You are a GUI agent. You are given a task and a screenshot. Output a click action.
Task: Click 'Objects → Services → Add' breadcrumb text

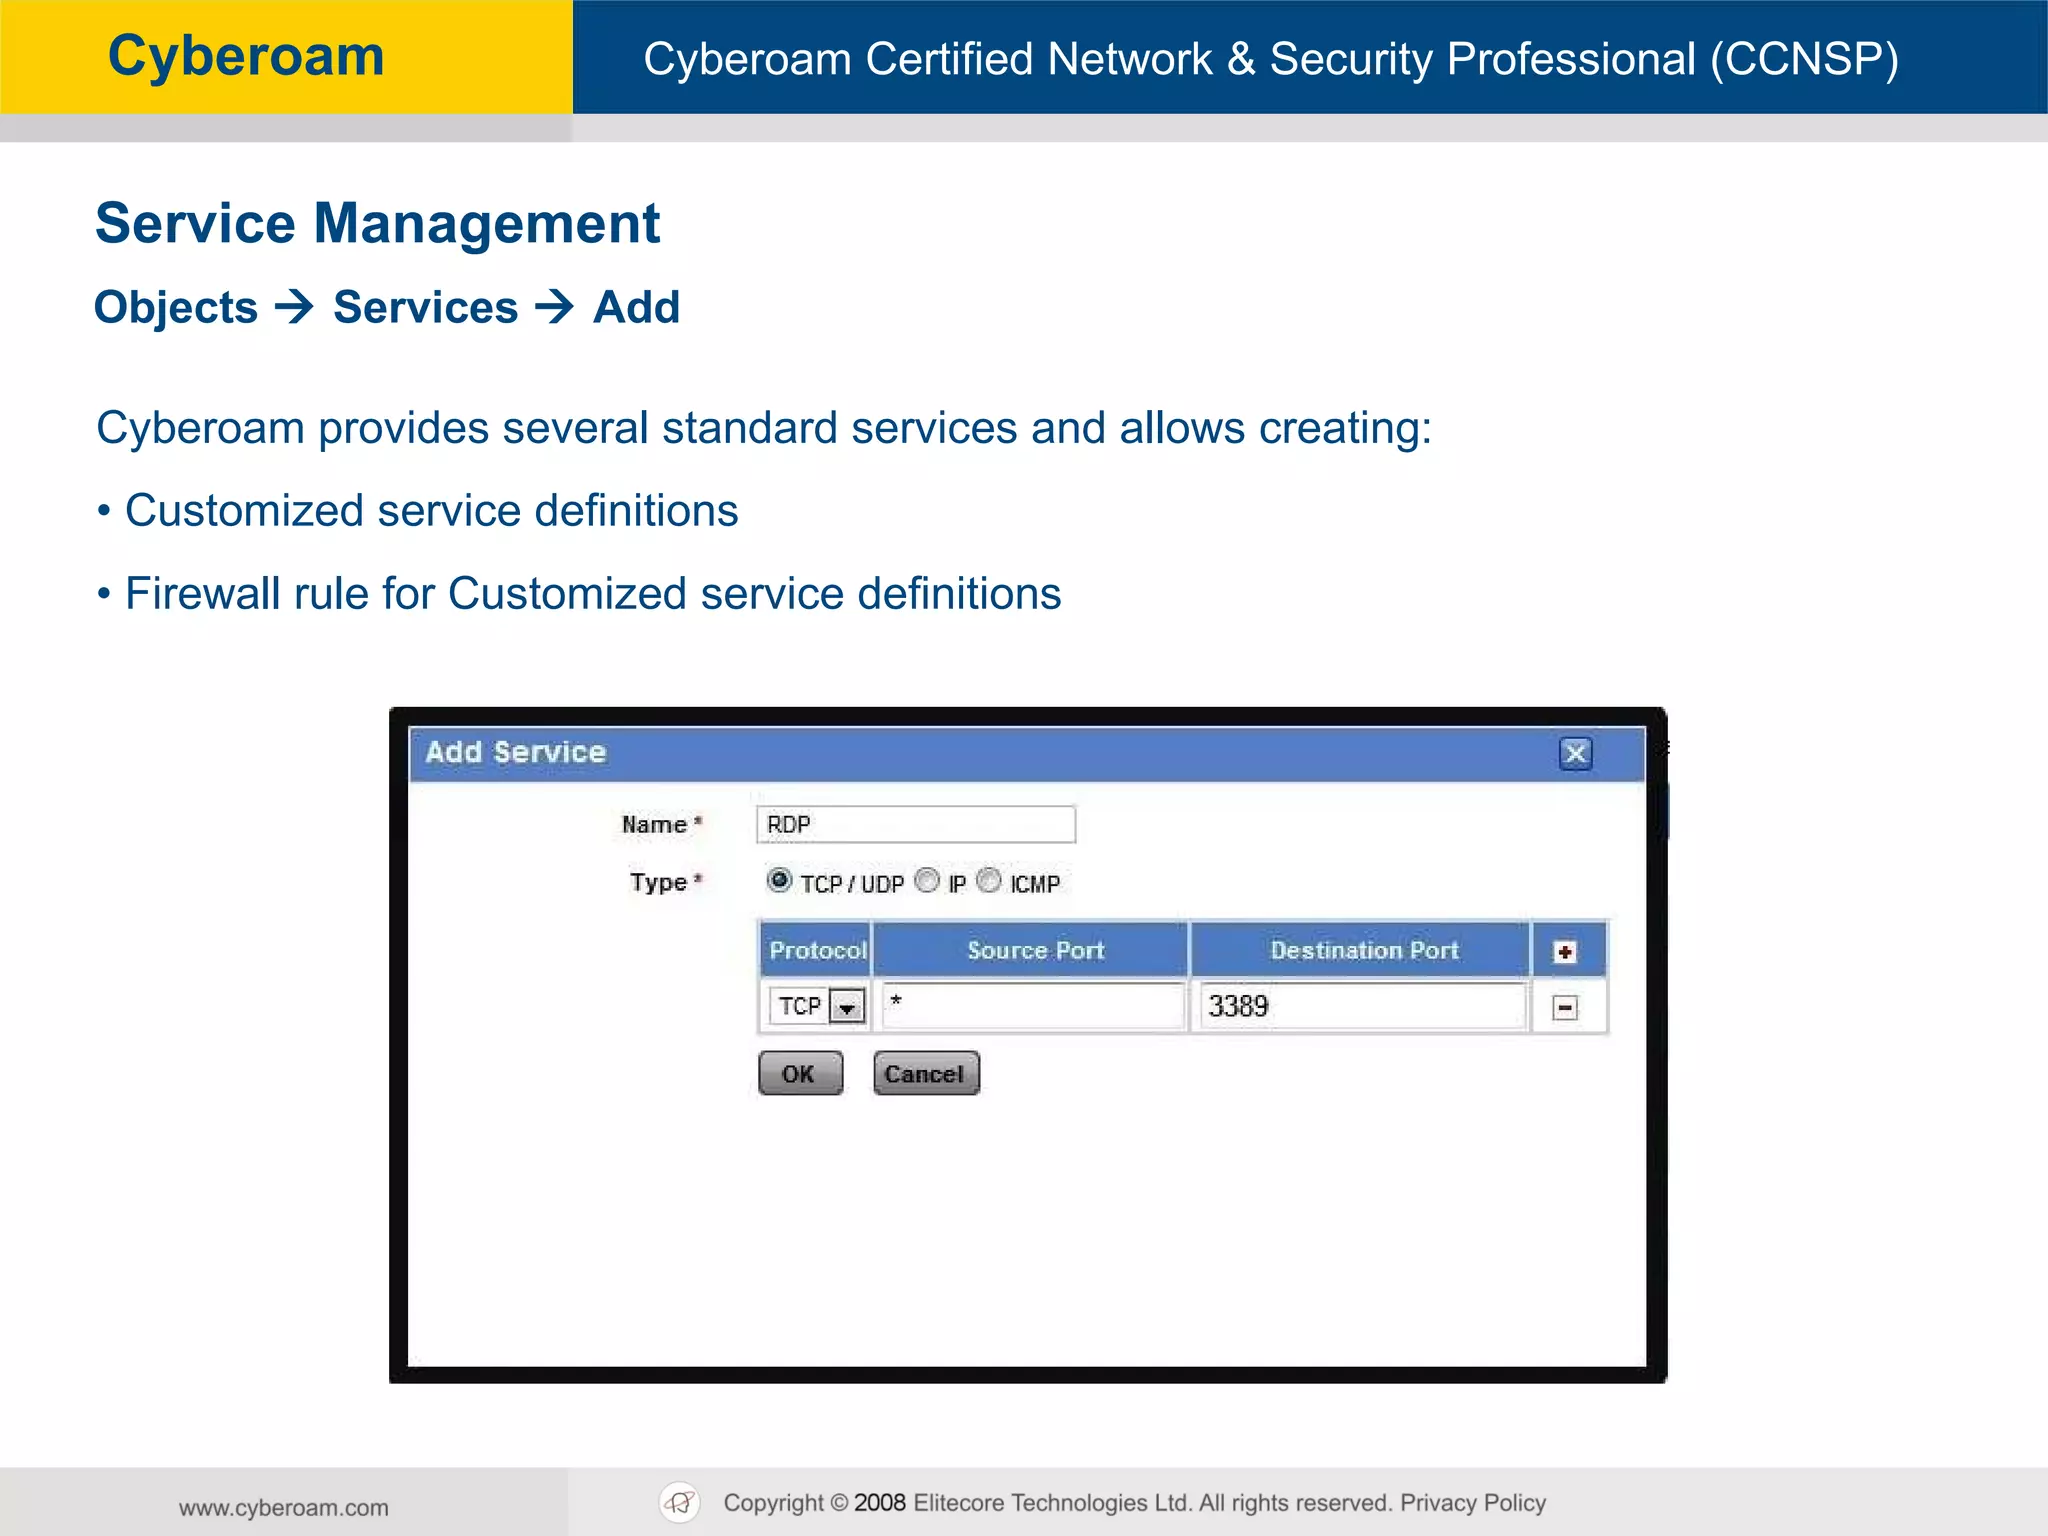tap(387, 308)
